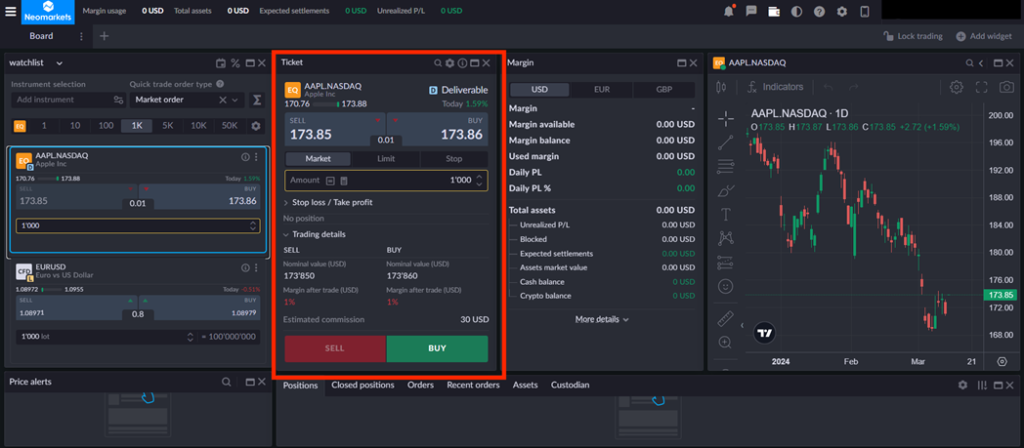Select the crosshair cursor tool on chart
Viewport: 1024px width, 448px height.
[x=726, y=118]
